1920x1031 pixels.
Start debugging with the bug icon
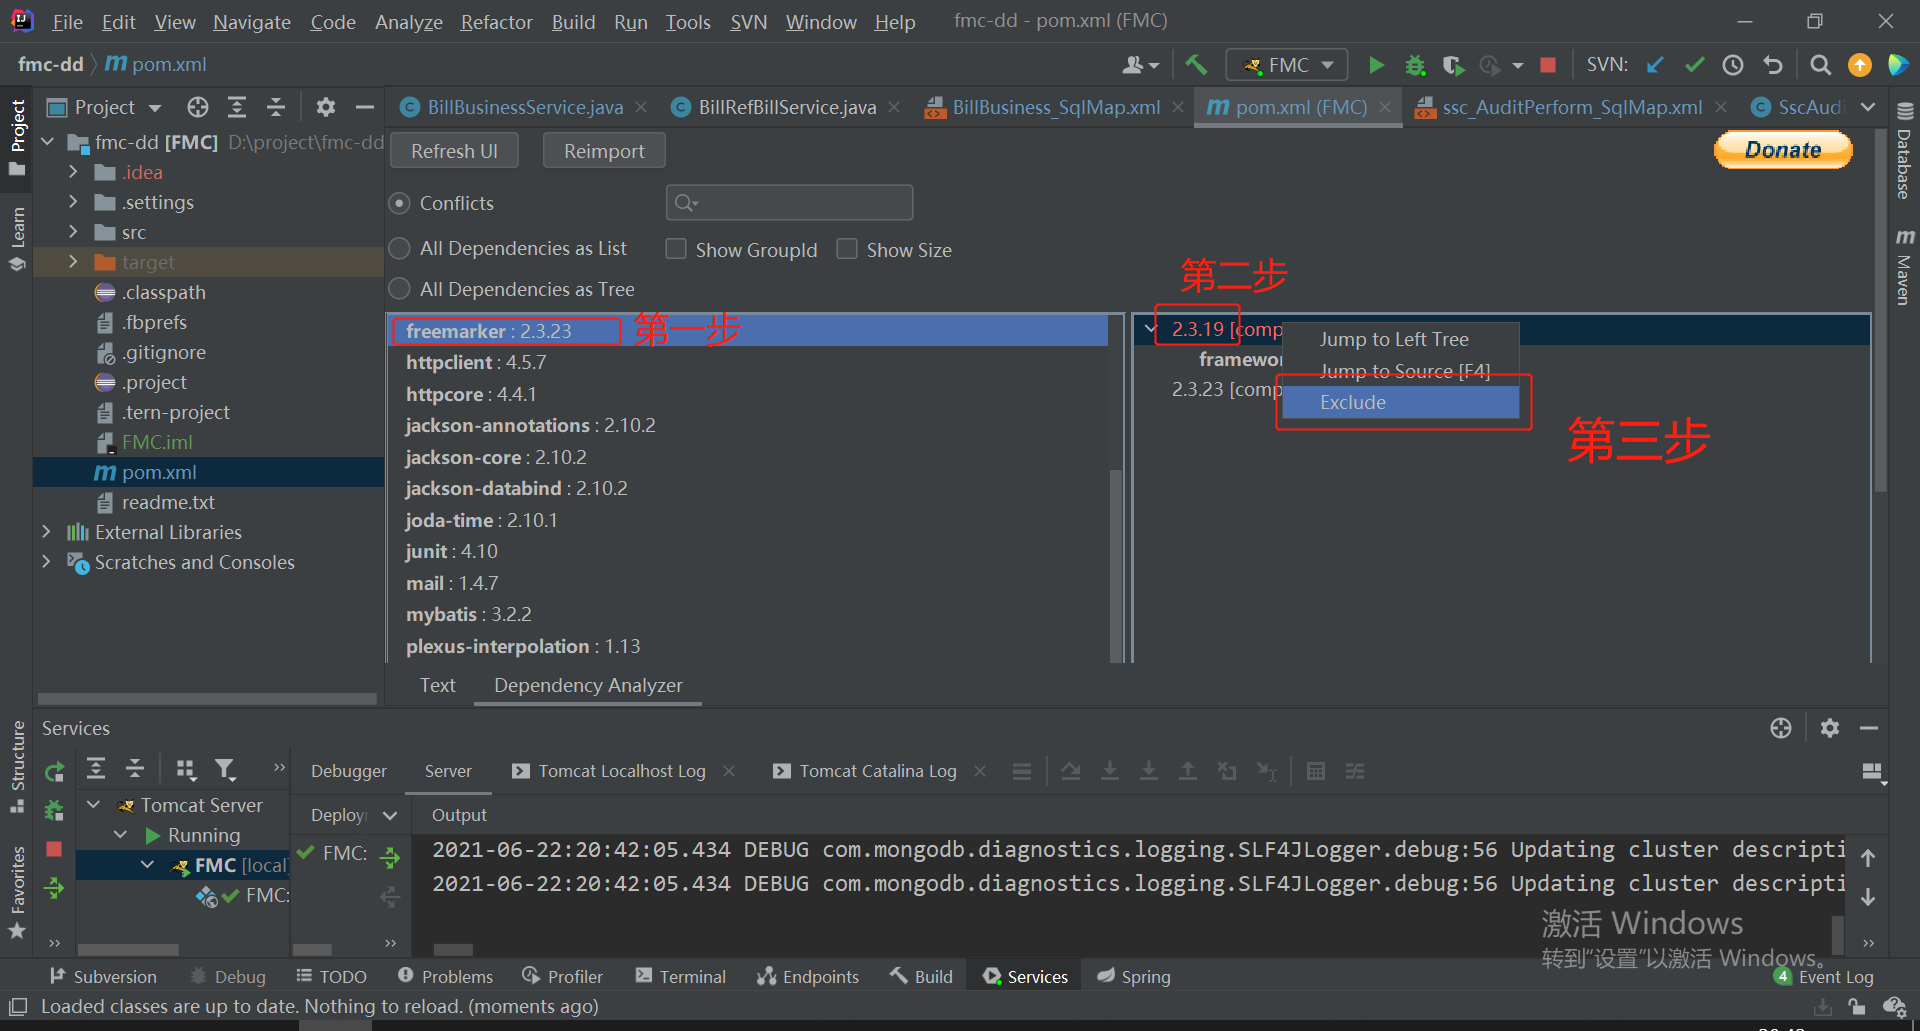point(1415,65)
